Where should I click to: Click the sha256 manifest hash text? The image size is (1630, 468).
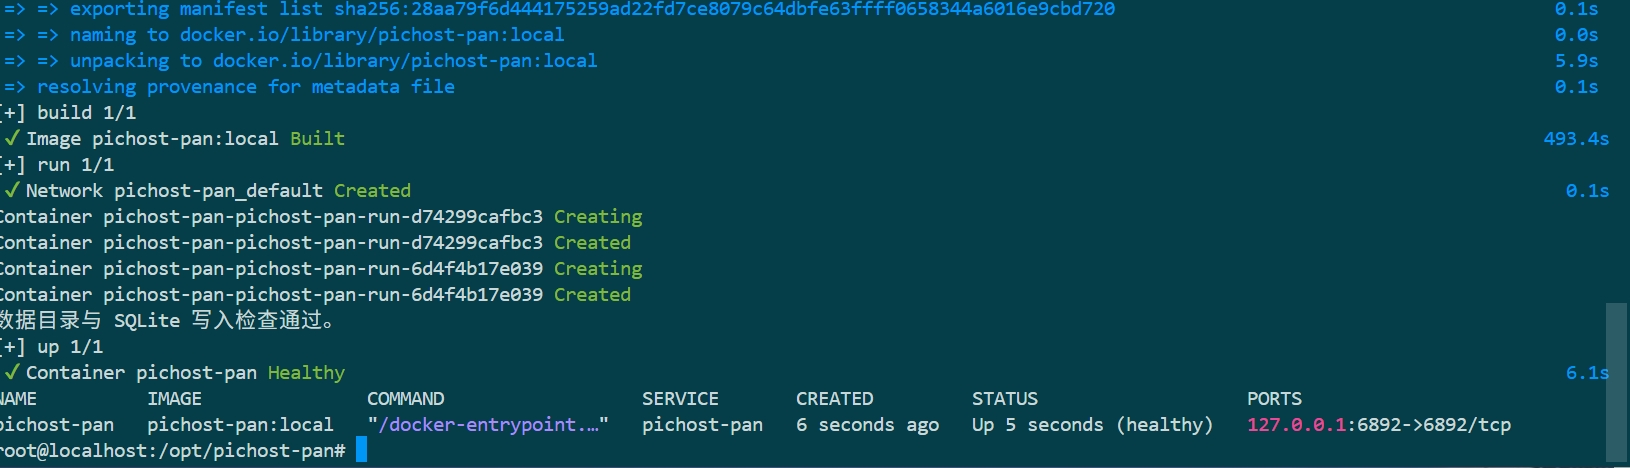724,9
